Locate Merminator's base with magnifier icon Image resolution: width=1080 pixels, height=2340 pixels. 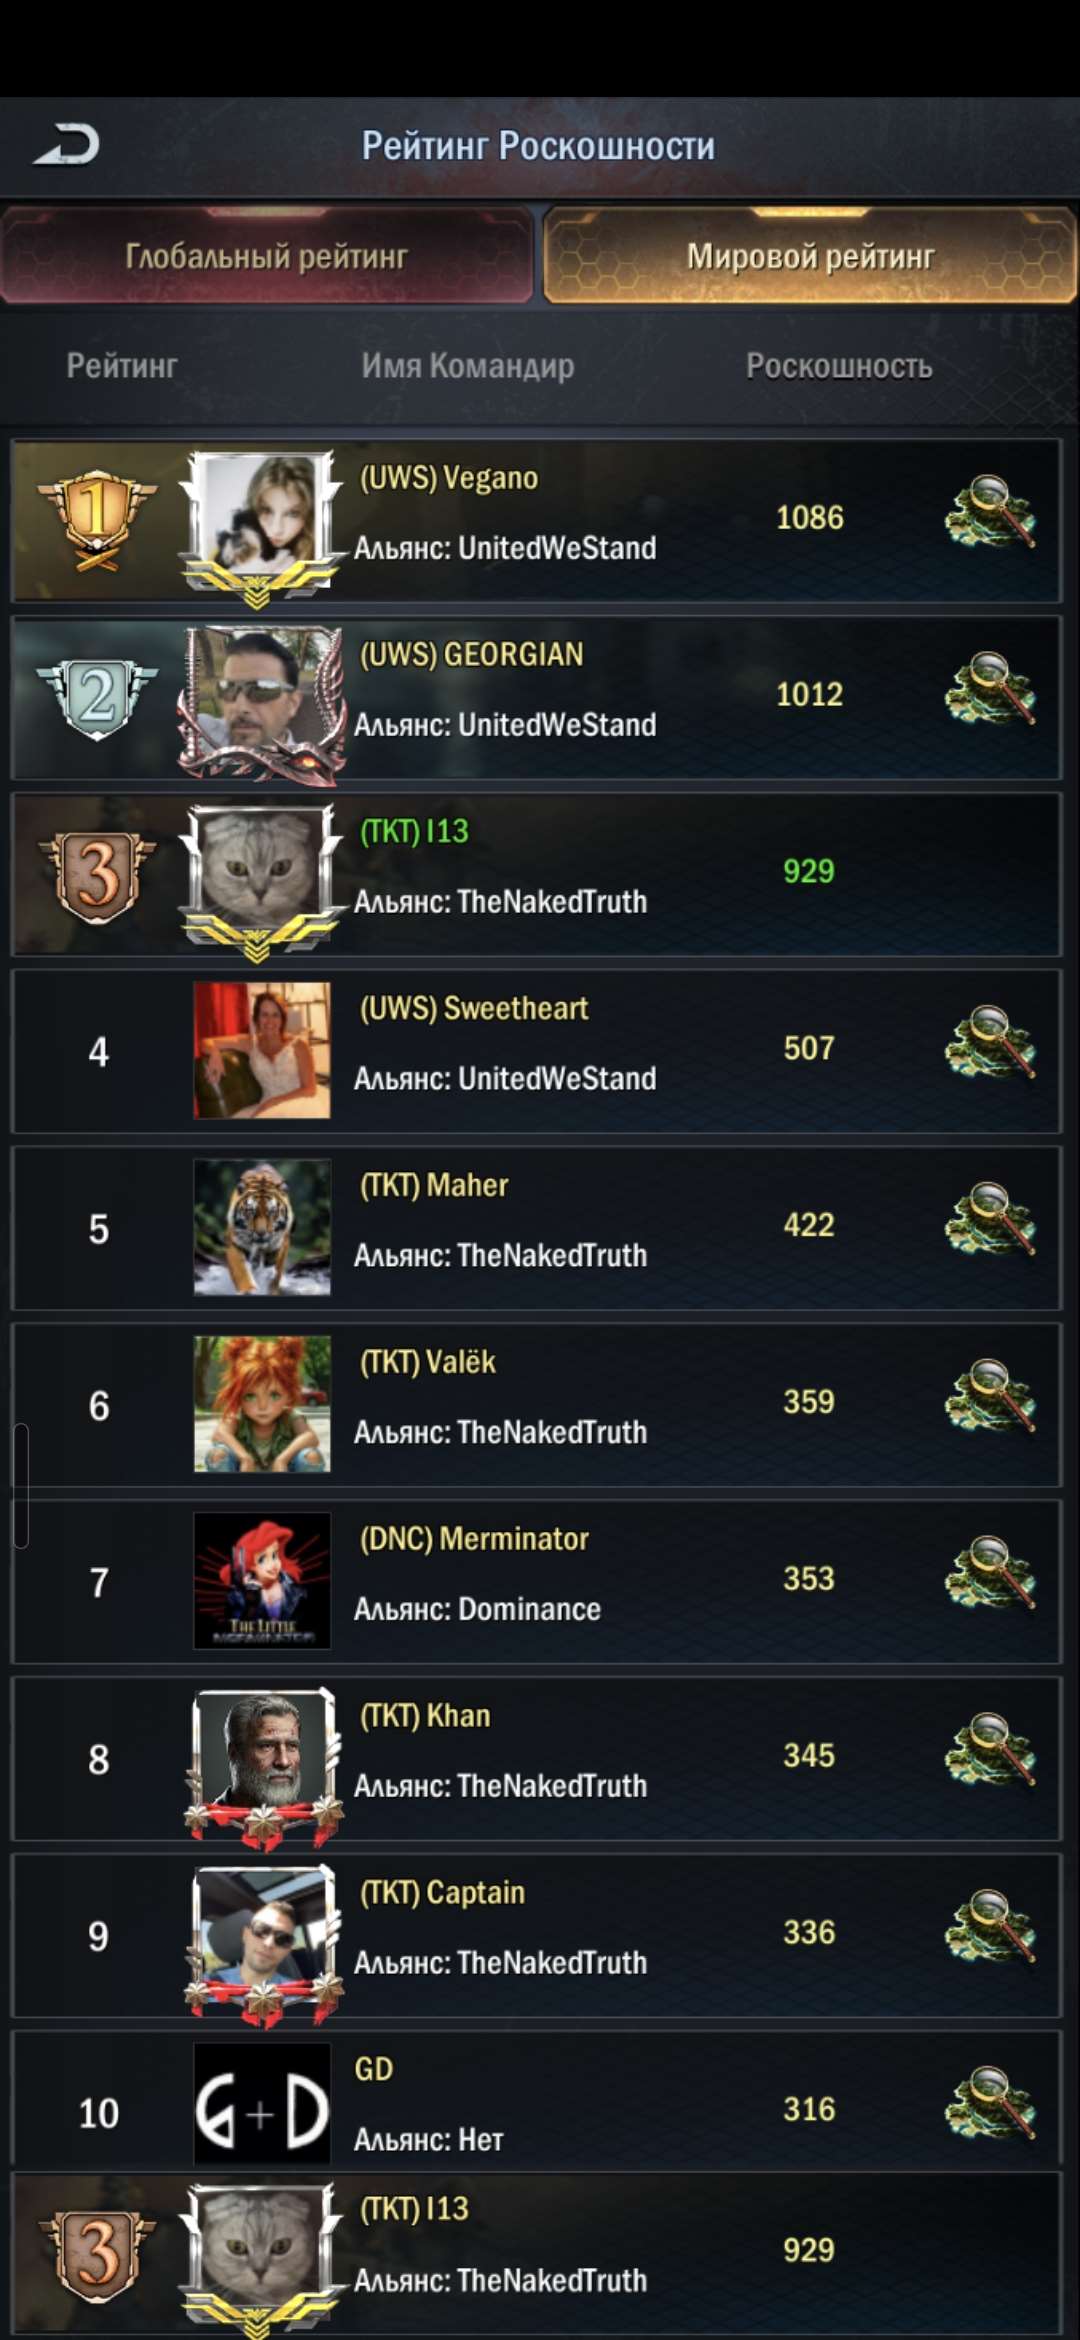point(990,1573)
